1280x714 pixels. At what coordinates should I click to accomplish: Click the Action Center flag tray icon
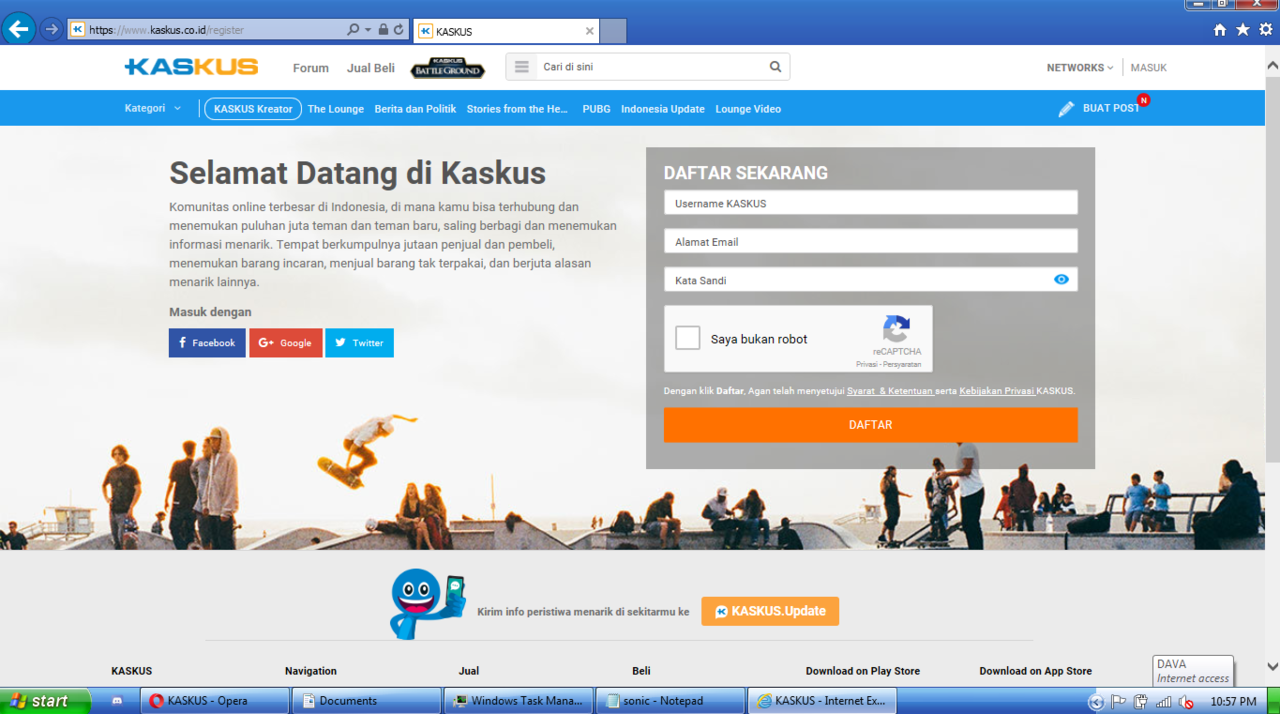[x=1119, y=702]
